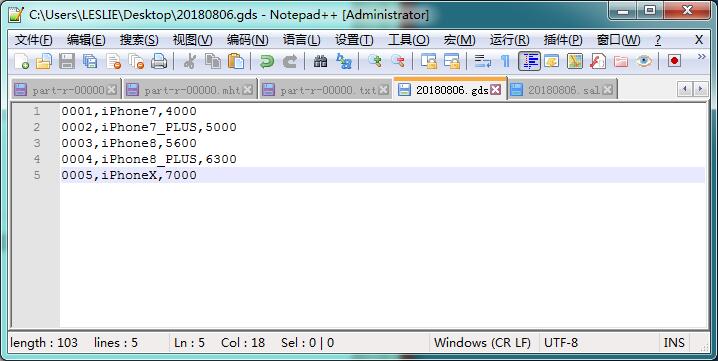Screen dimensions: 718x361
Task: Toggle INS mode in status bar
Action: [x=674, y=343]
